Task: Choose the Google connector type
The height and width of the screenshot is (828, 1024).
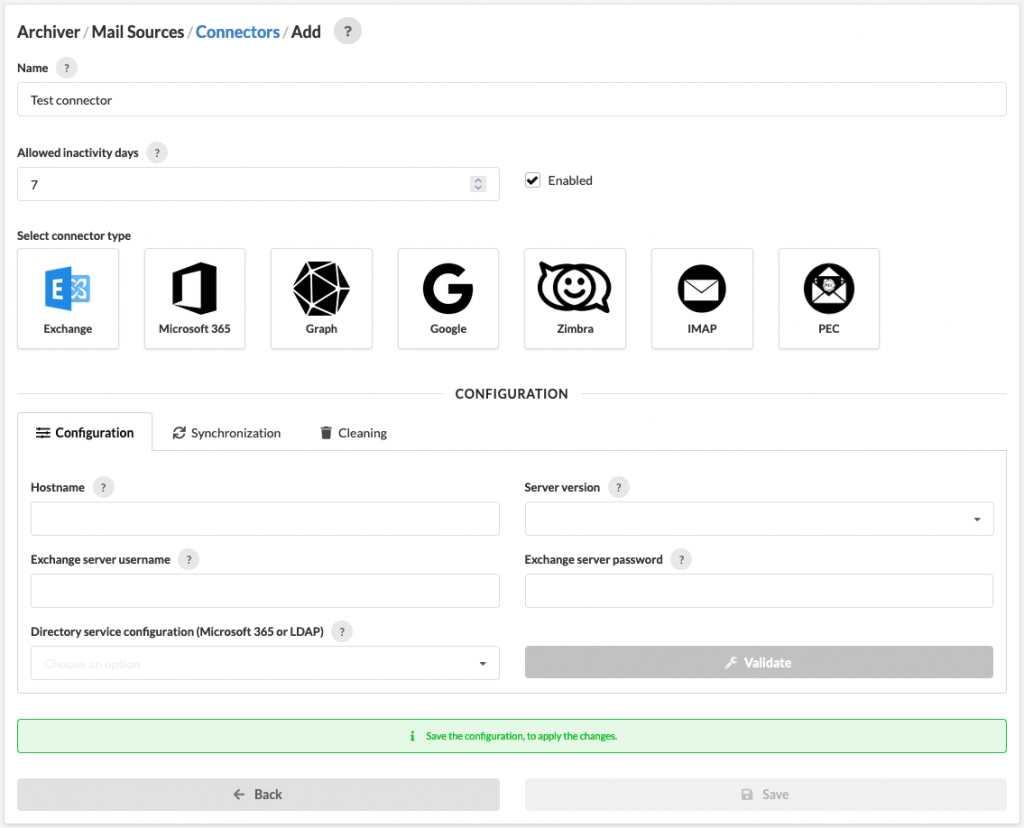Action: pos(448,298)
